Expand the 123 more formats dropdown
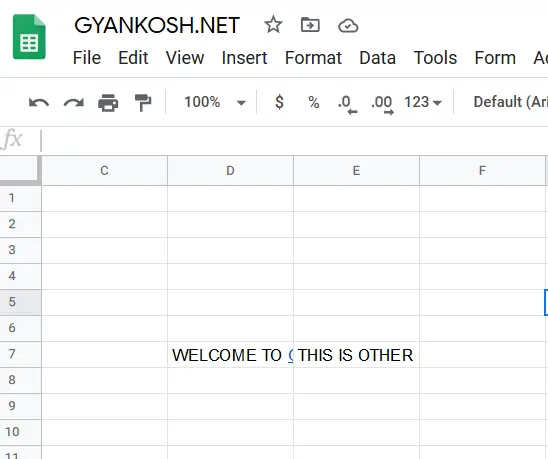The width and height of the screenshot is (548, 459). click(x=423, y=102)
